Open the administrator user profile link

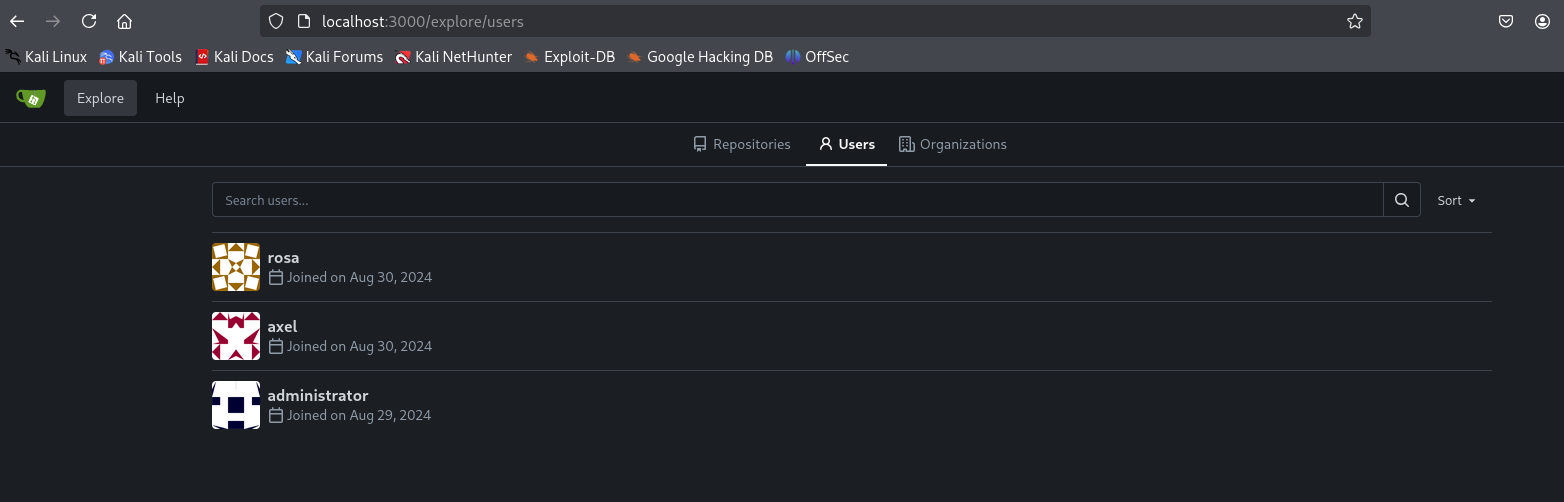click(318, 395)
